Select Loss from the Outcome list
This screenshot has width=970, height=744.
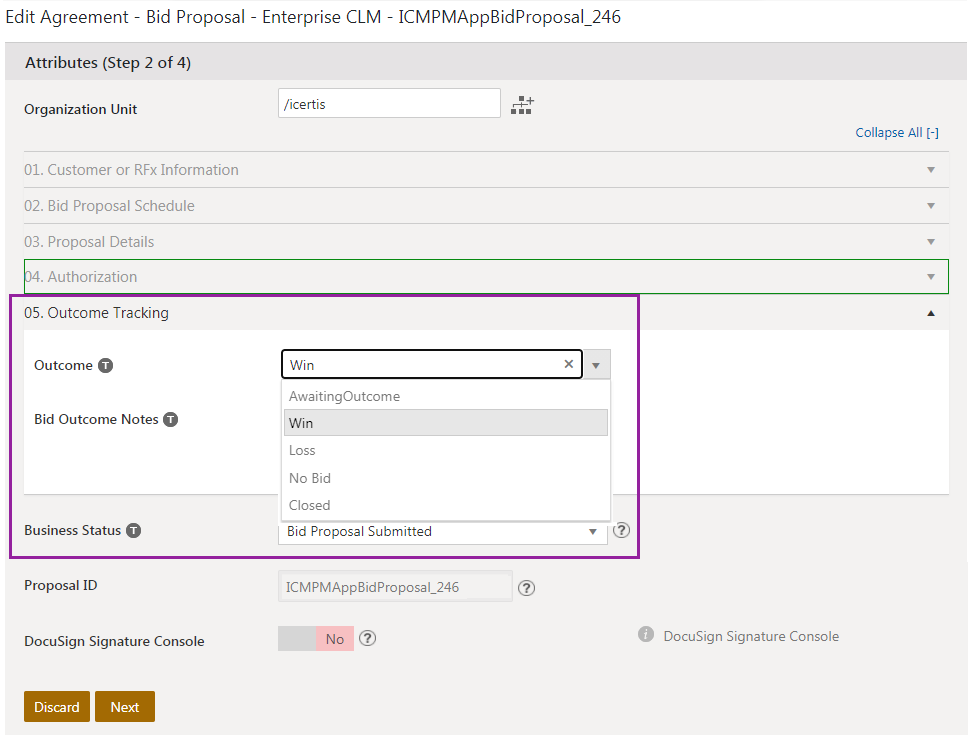(302, 451)
